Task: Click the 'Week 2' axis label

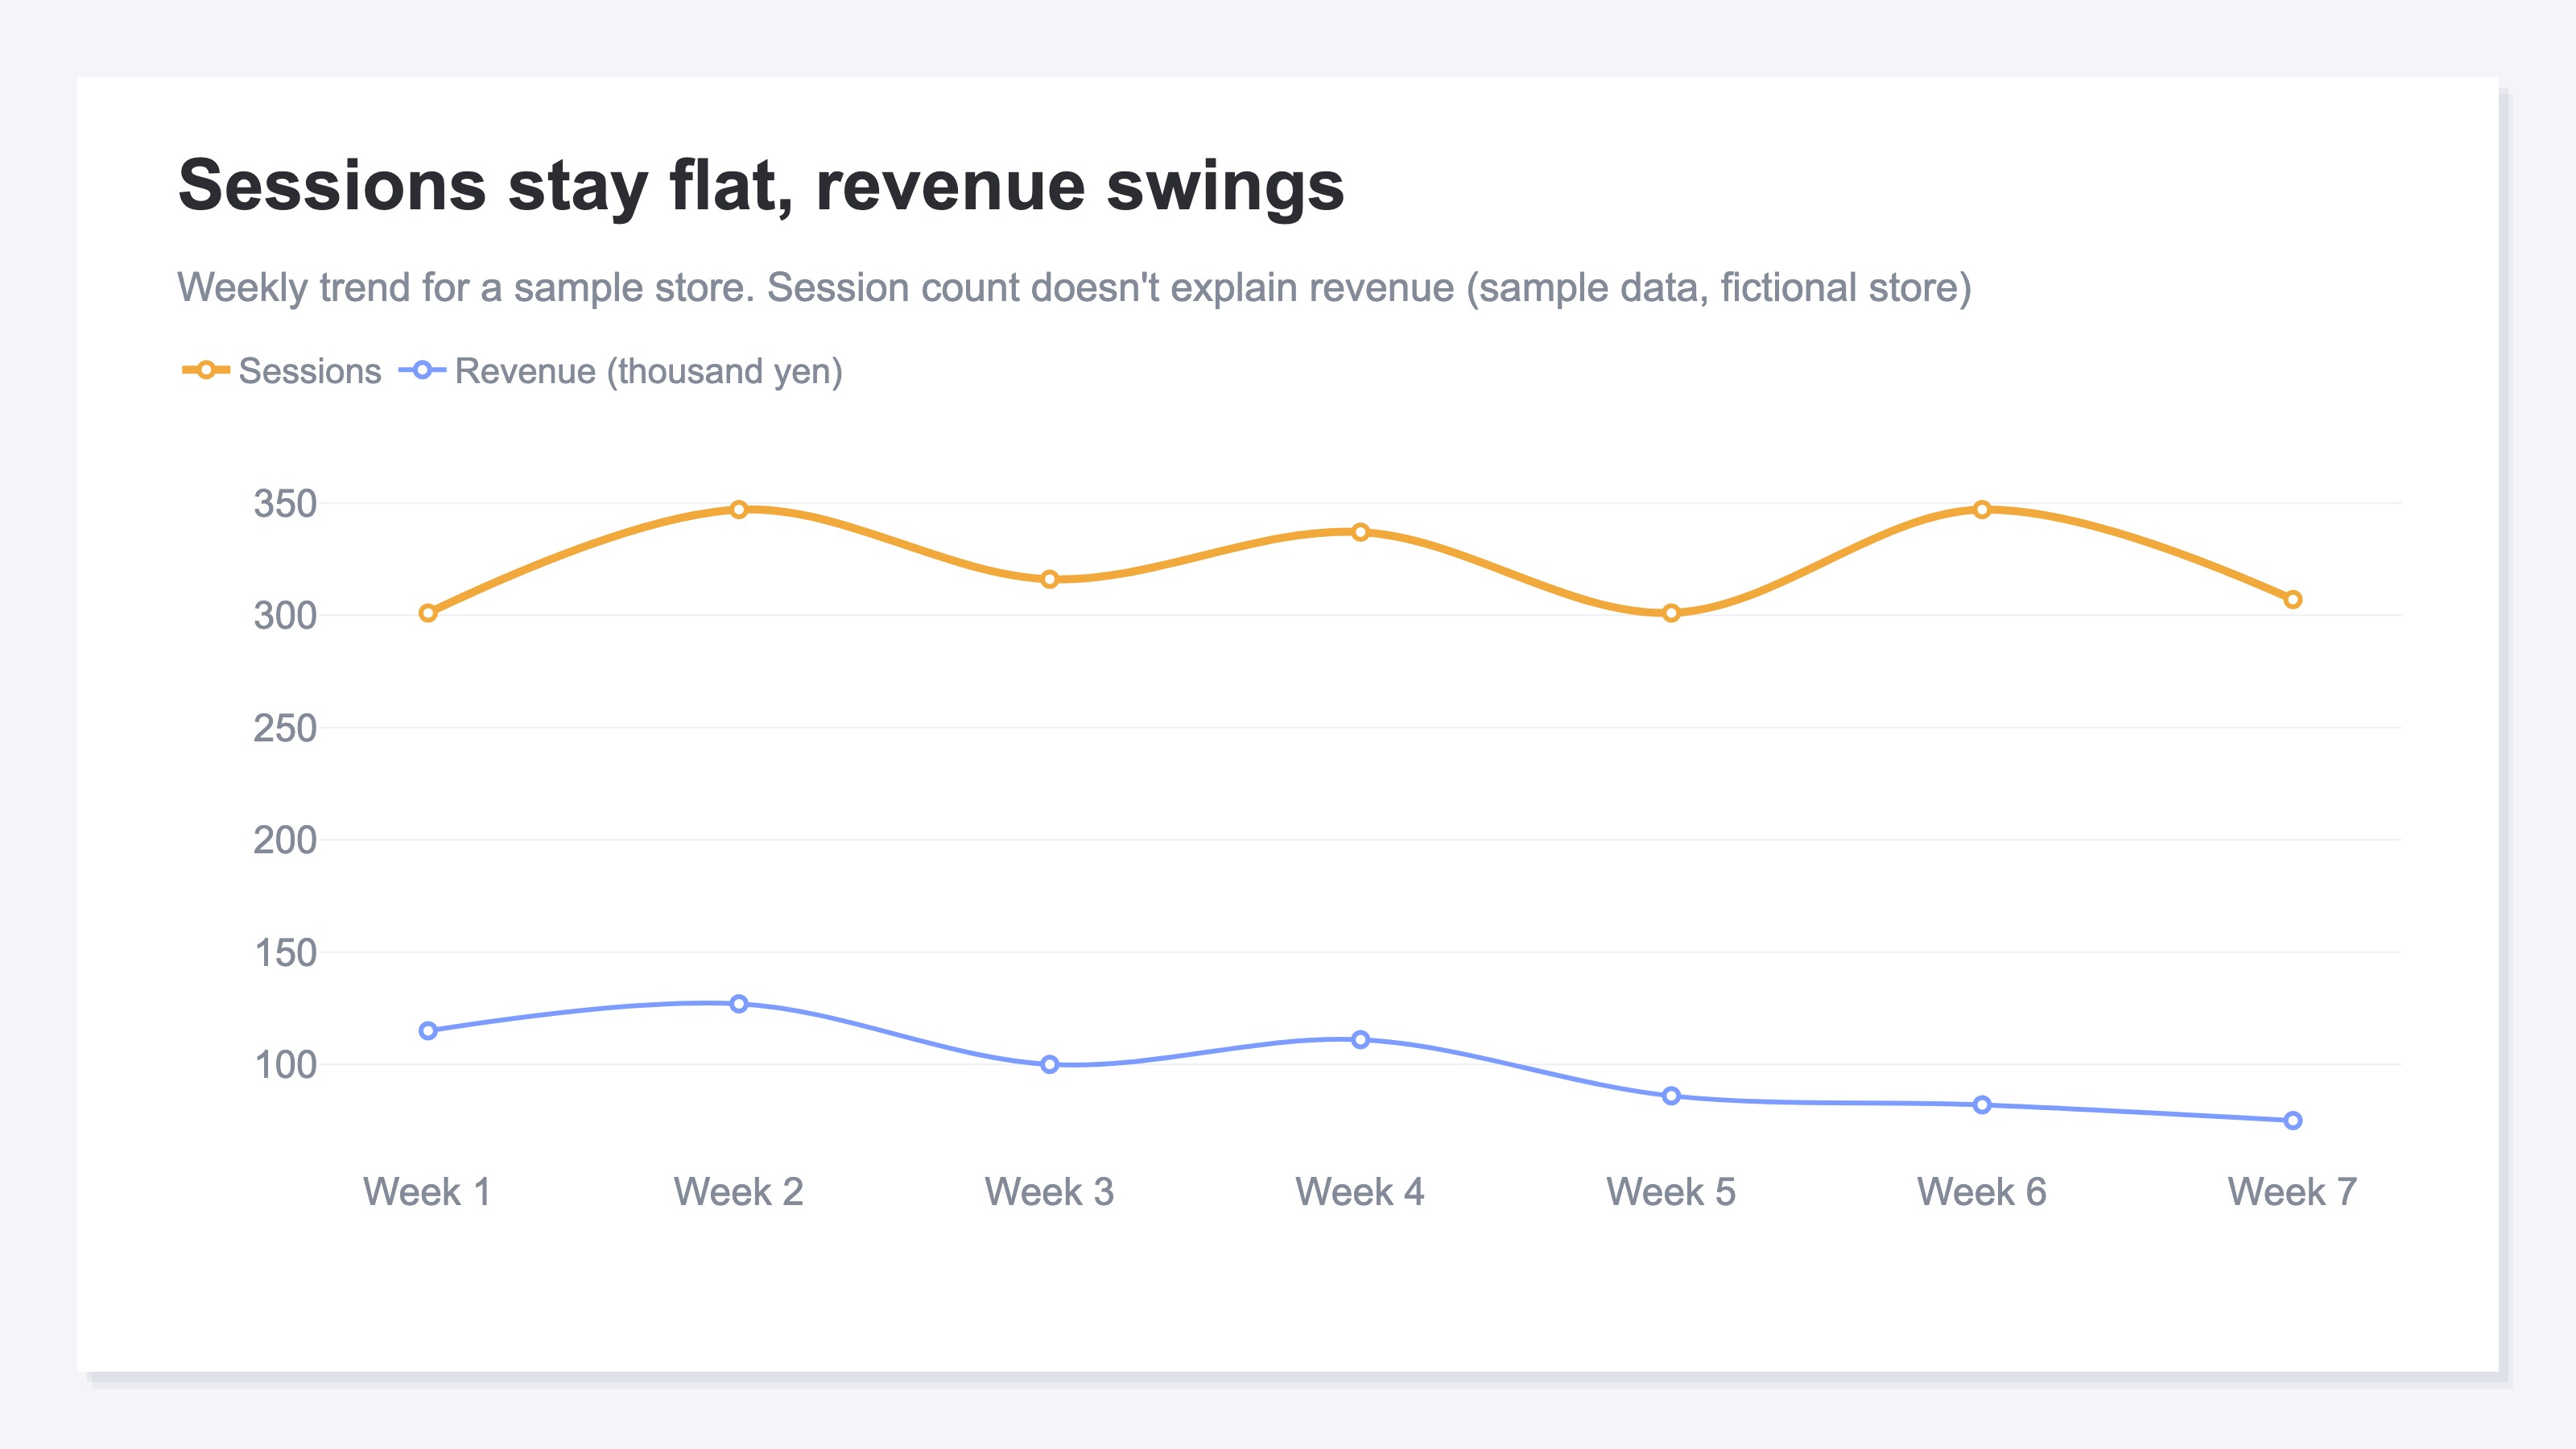Action: point(739,1192)
